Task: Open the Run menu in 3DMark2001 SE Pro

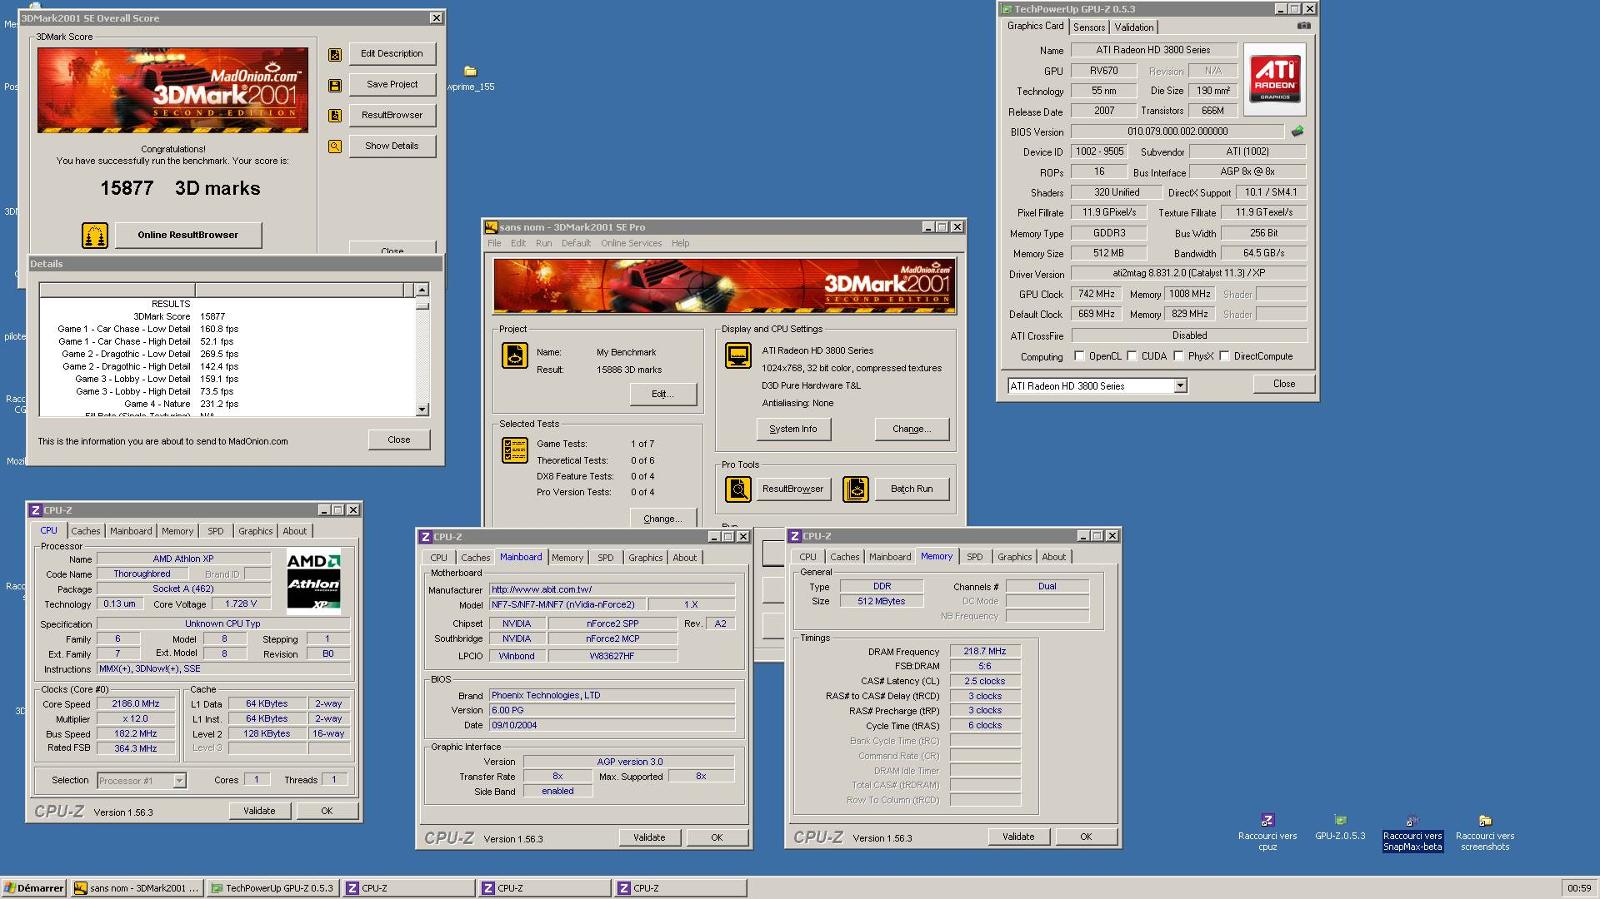Action: pyautogui.click(x=543, y=243)
